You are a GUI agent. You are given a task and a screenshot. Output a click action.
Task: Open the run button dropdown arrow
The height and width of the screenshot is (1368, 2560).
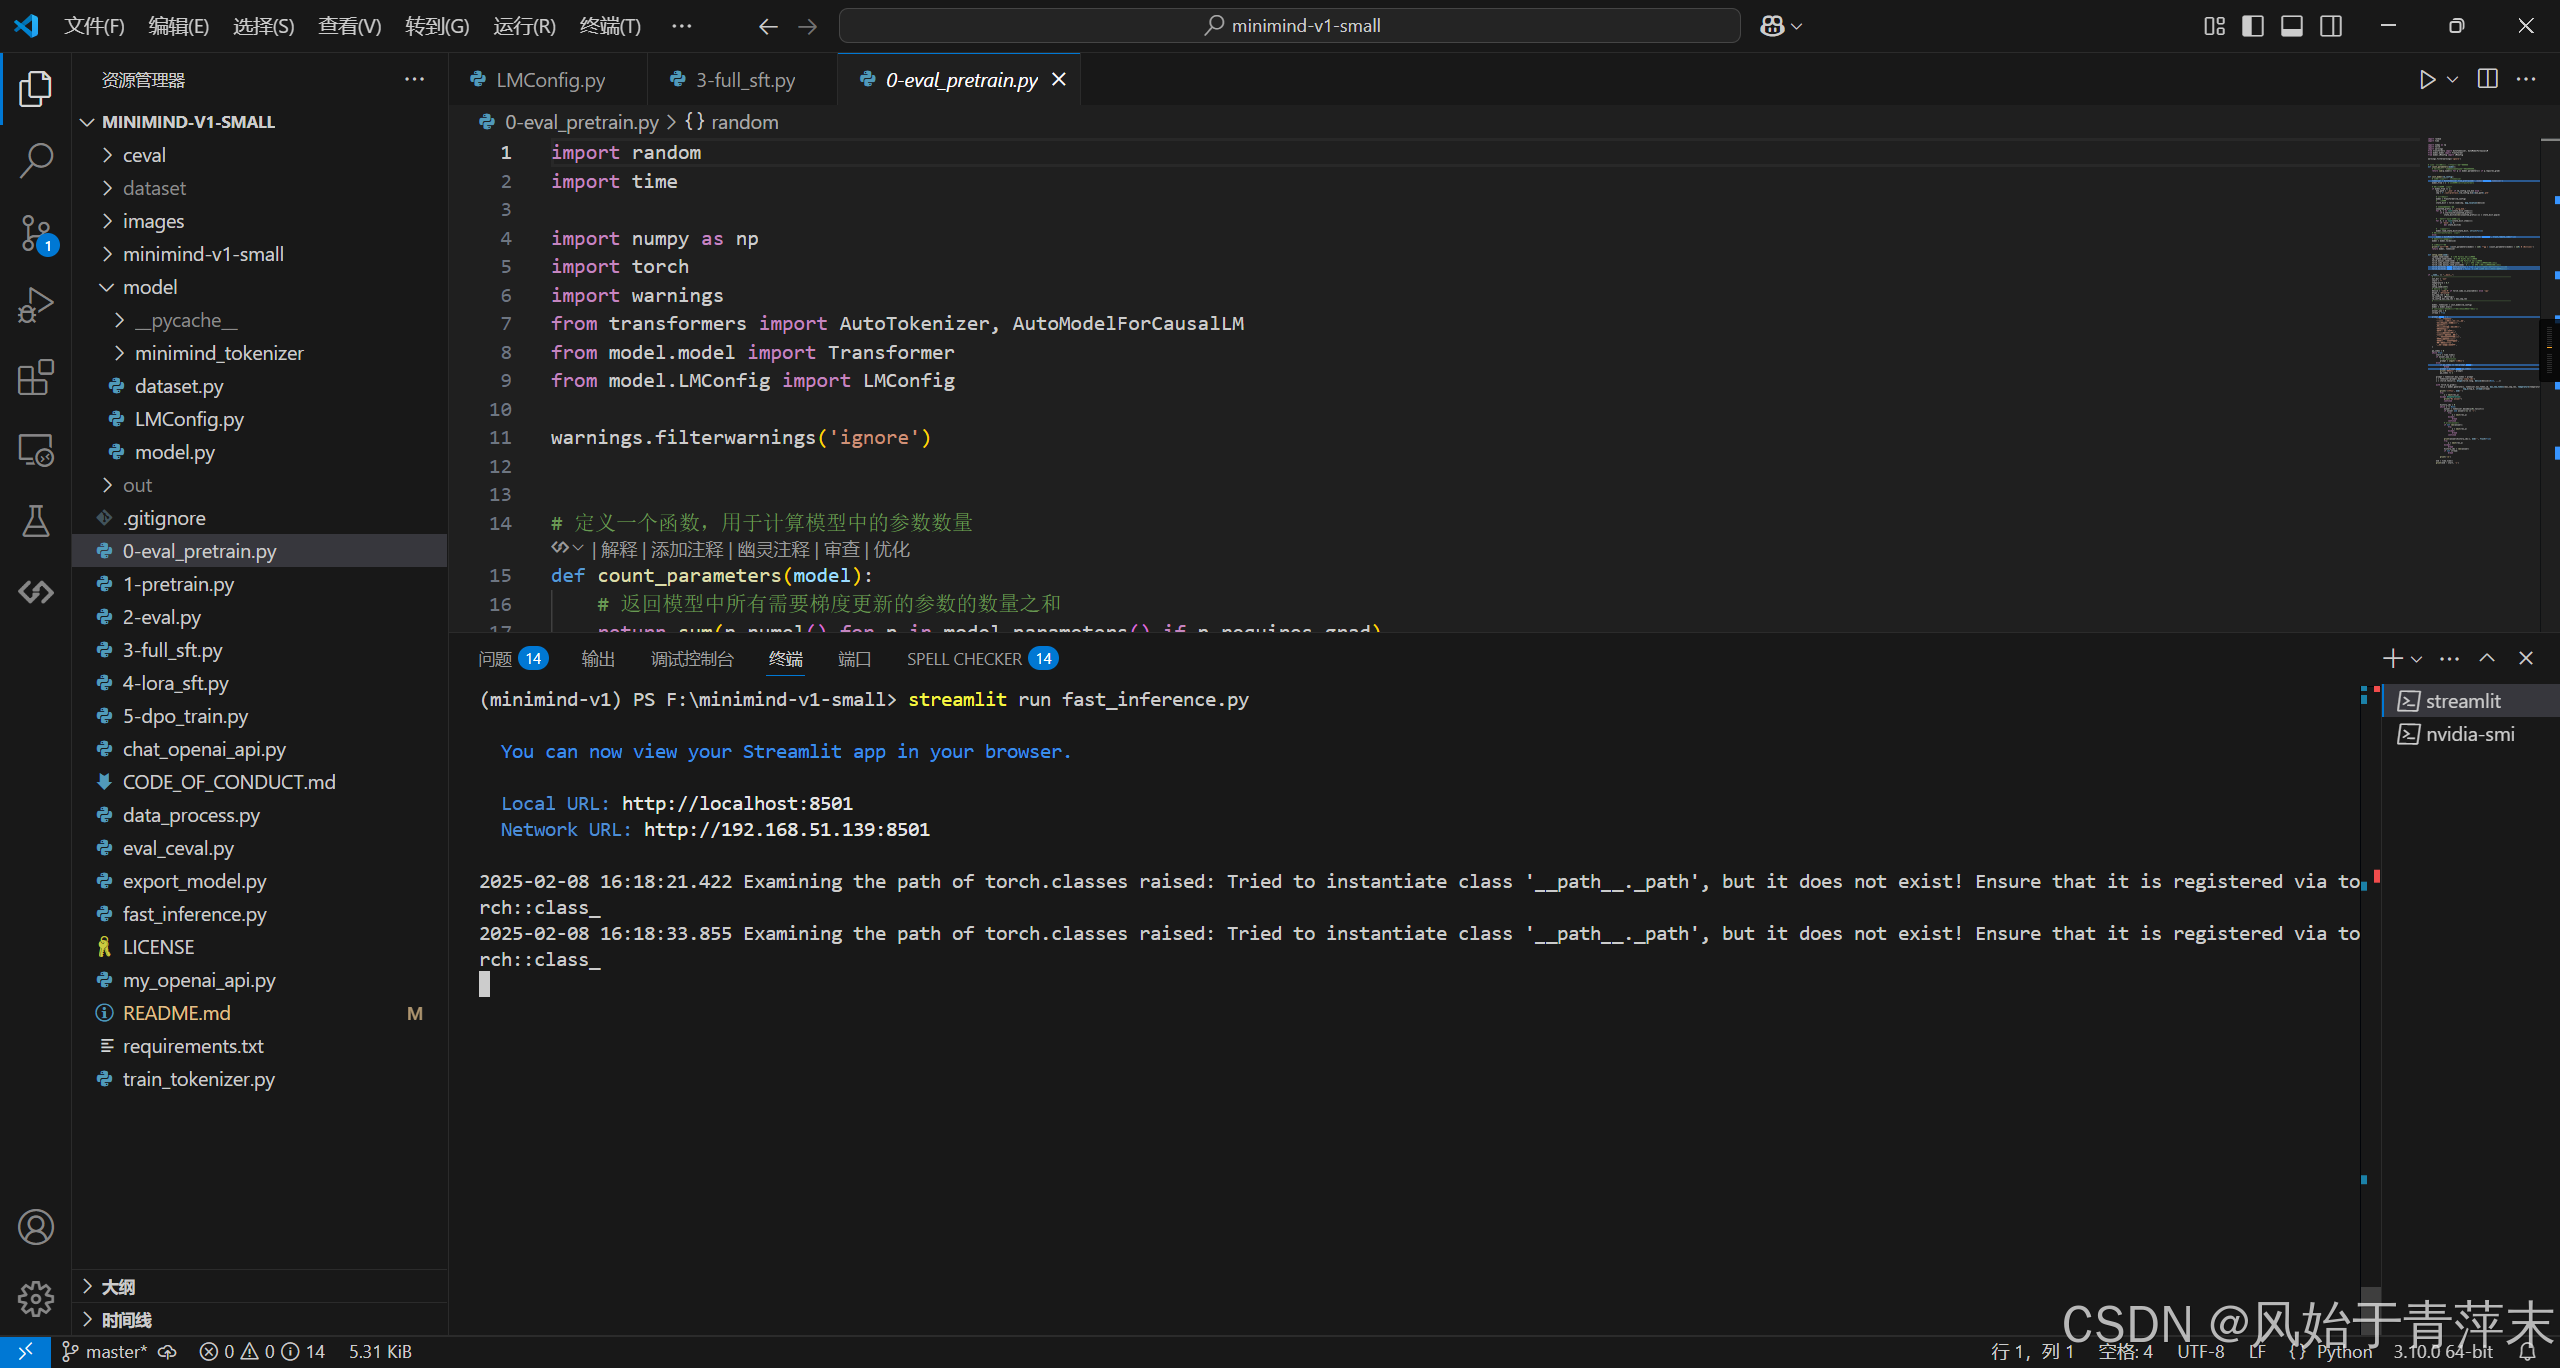coord(2453,80)
